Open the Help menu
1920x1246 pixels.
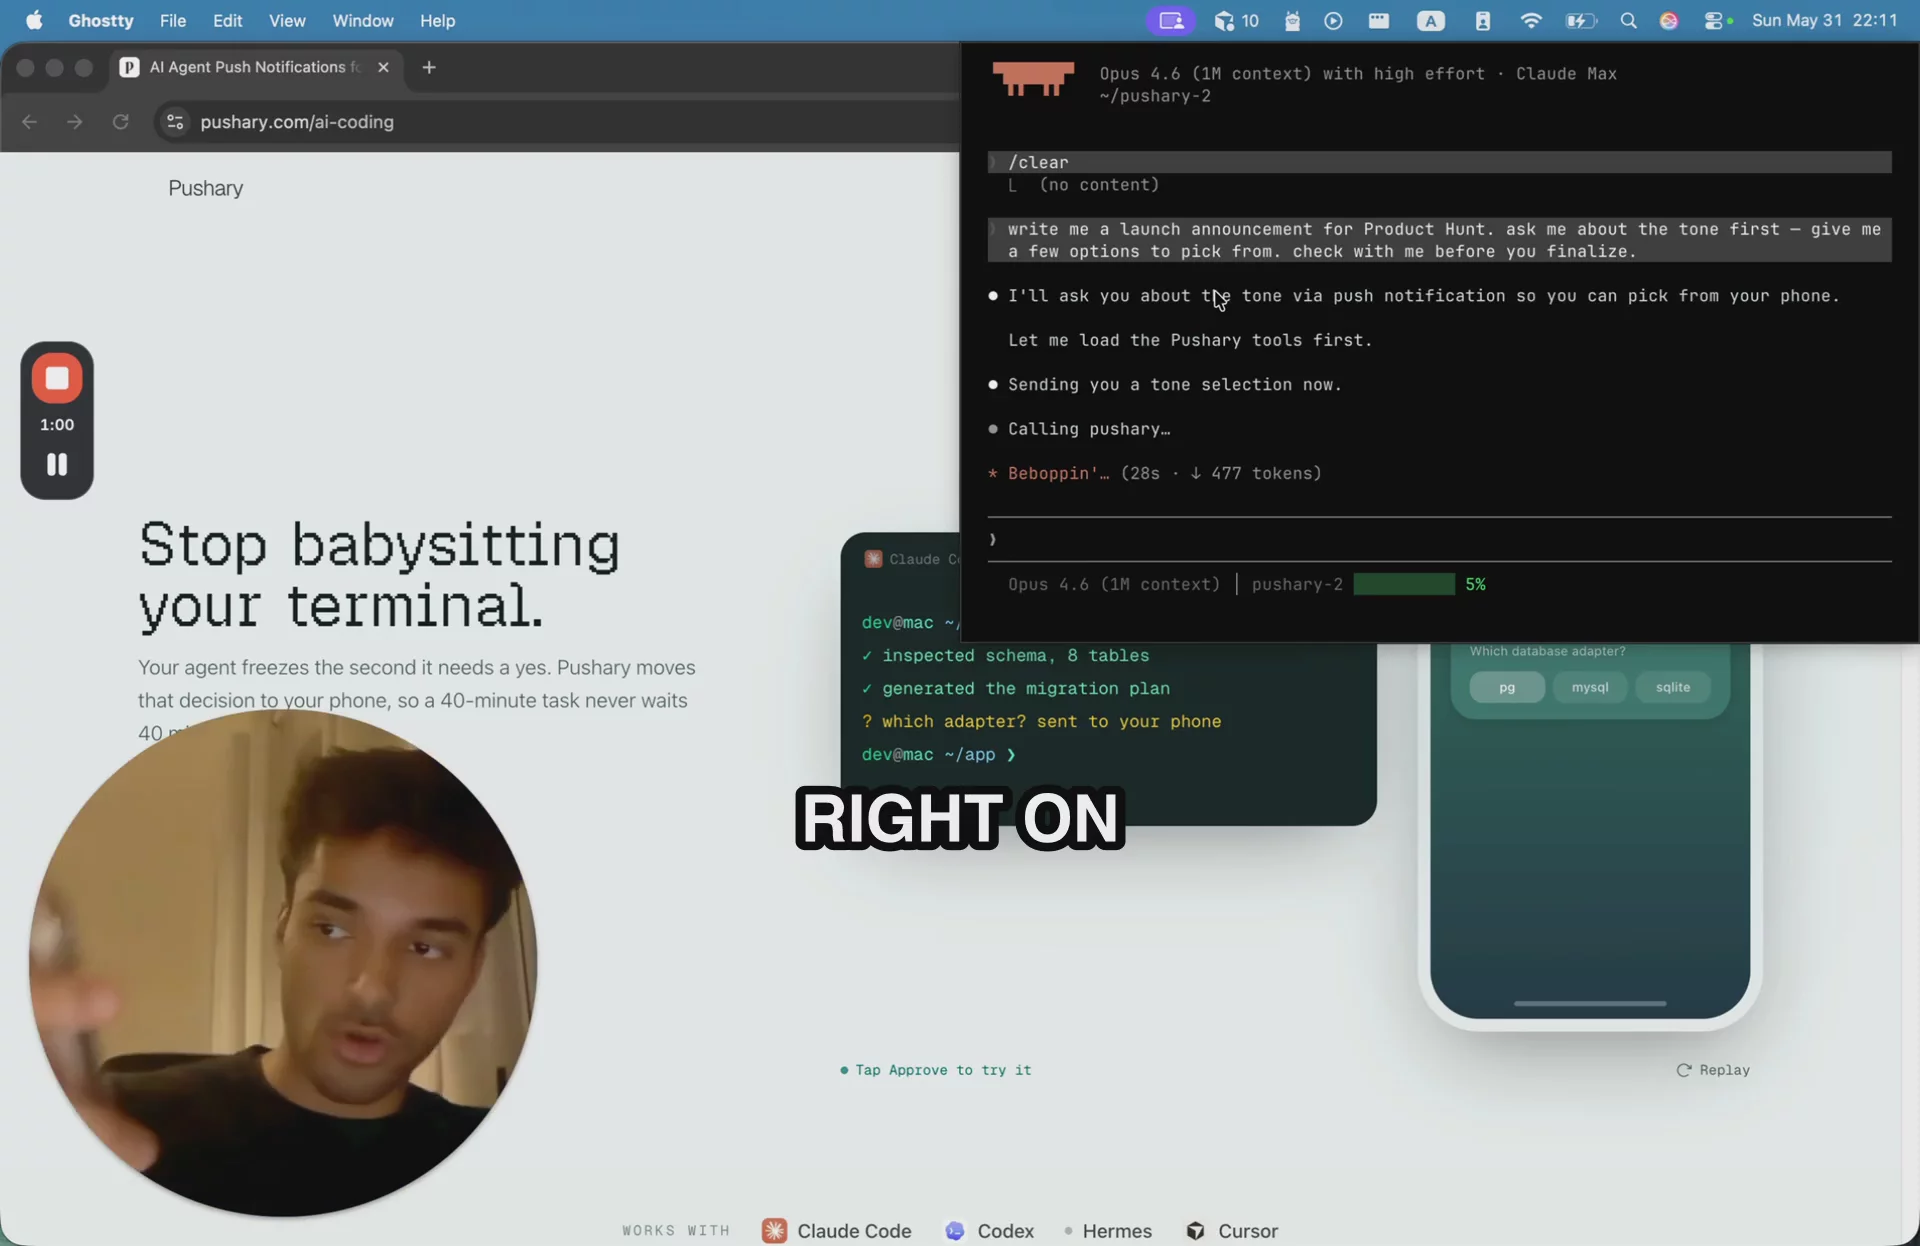point(437,20)
